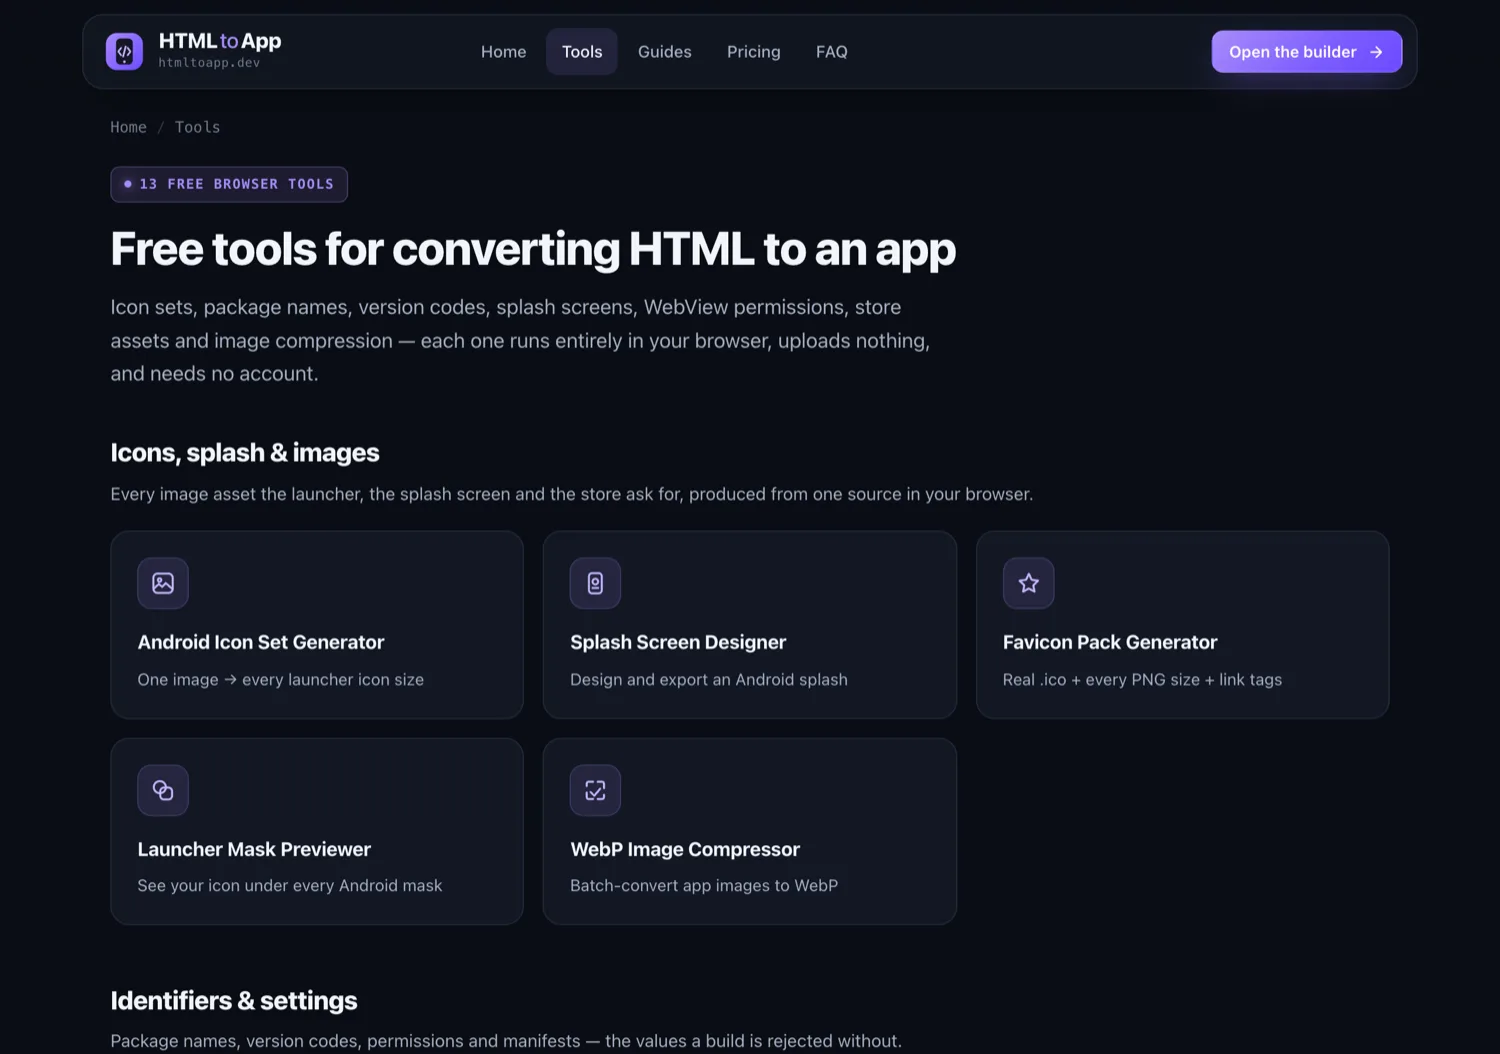Click 'Real .ico + every PNG size' text
This screenshot has height=1054, width=1500.
(x=1142, y=680)
